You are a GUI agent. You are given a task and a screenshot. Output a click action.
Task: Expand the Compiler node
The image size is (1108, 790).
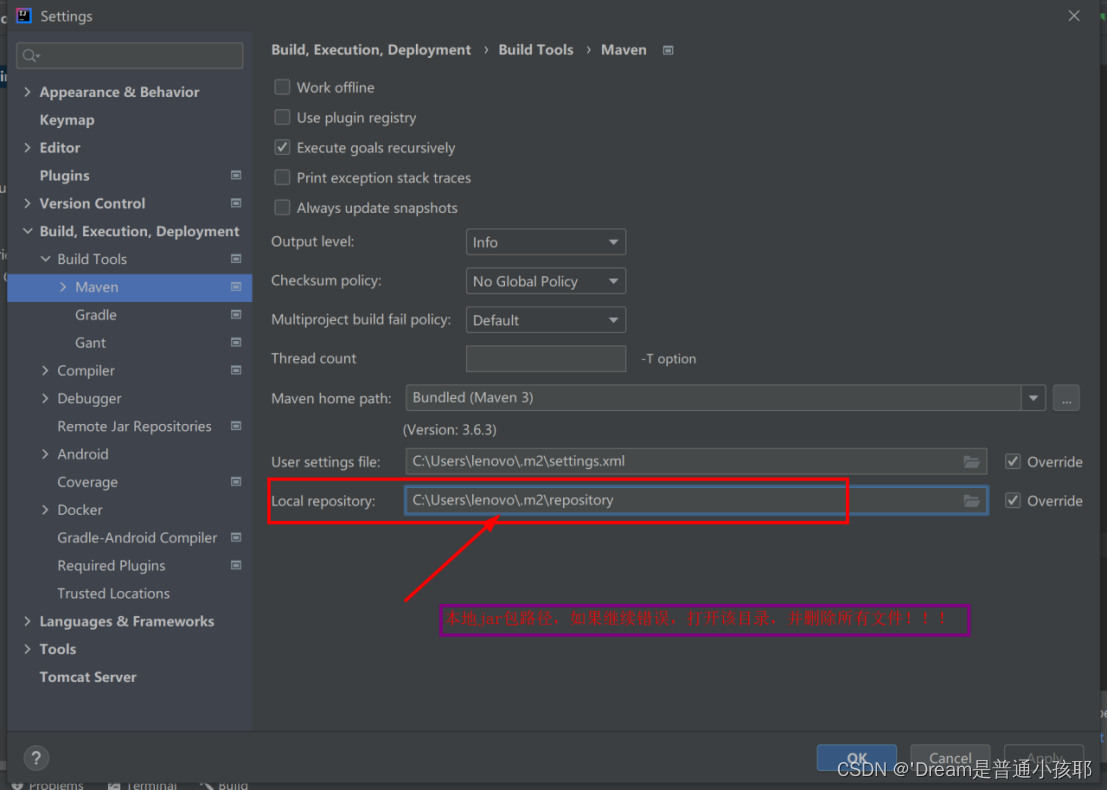tap(45, 370)
